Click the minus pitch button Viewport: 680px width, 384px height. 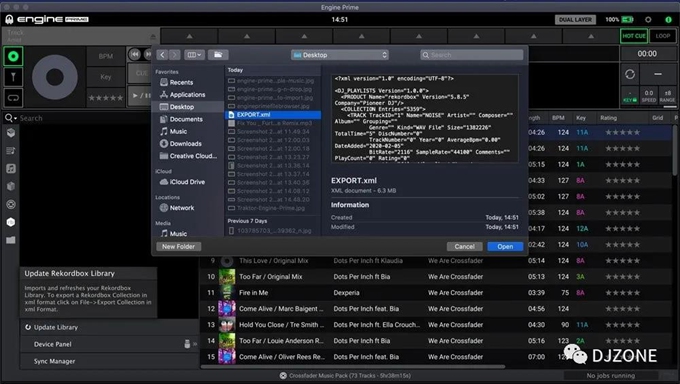coord(658,74)
